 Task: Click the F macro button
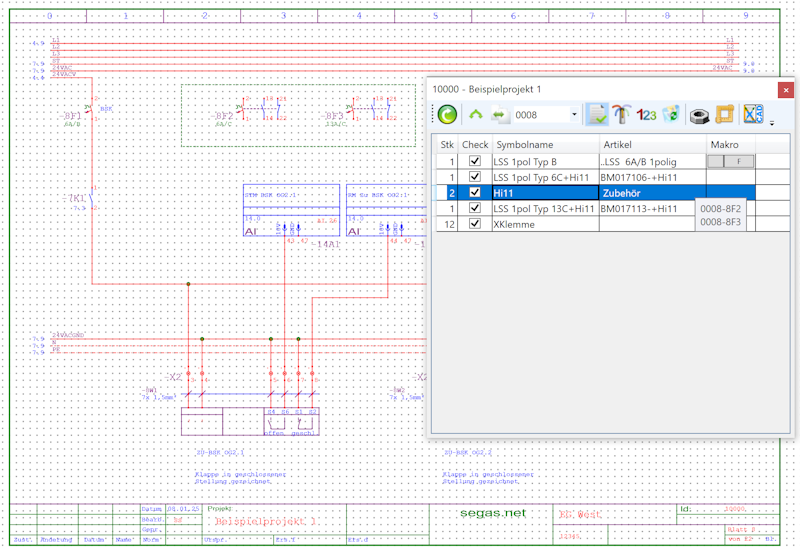click(738, 162)
